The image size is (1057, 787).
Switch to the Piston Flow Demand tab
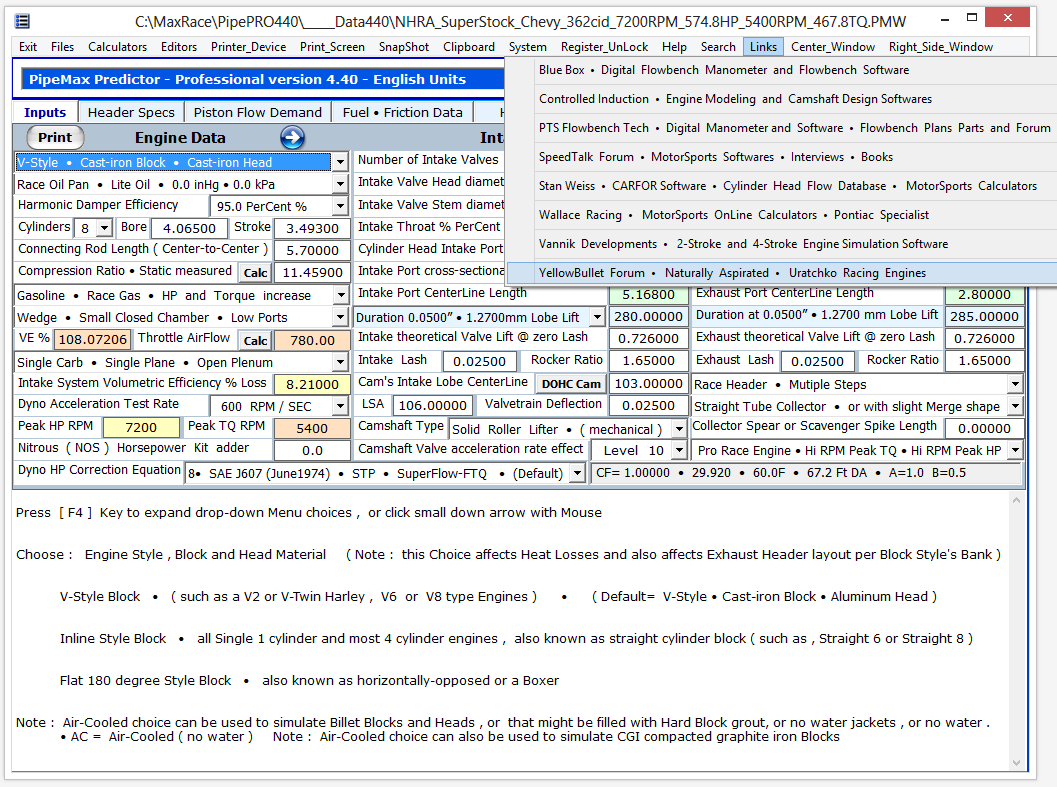258,112
